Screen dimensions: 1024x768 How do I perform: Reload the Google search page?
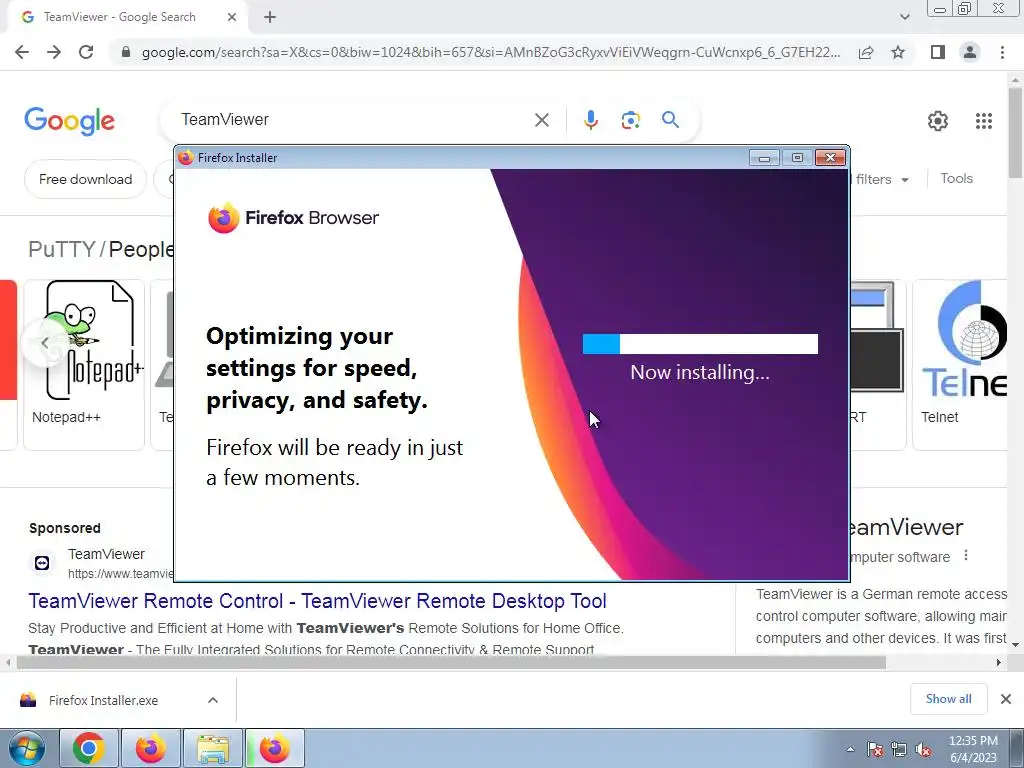point(86,52)
